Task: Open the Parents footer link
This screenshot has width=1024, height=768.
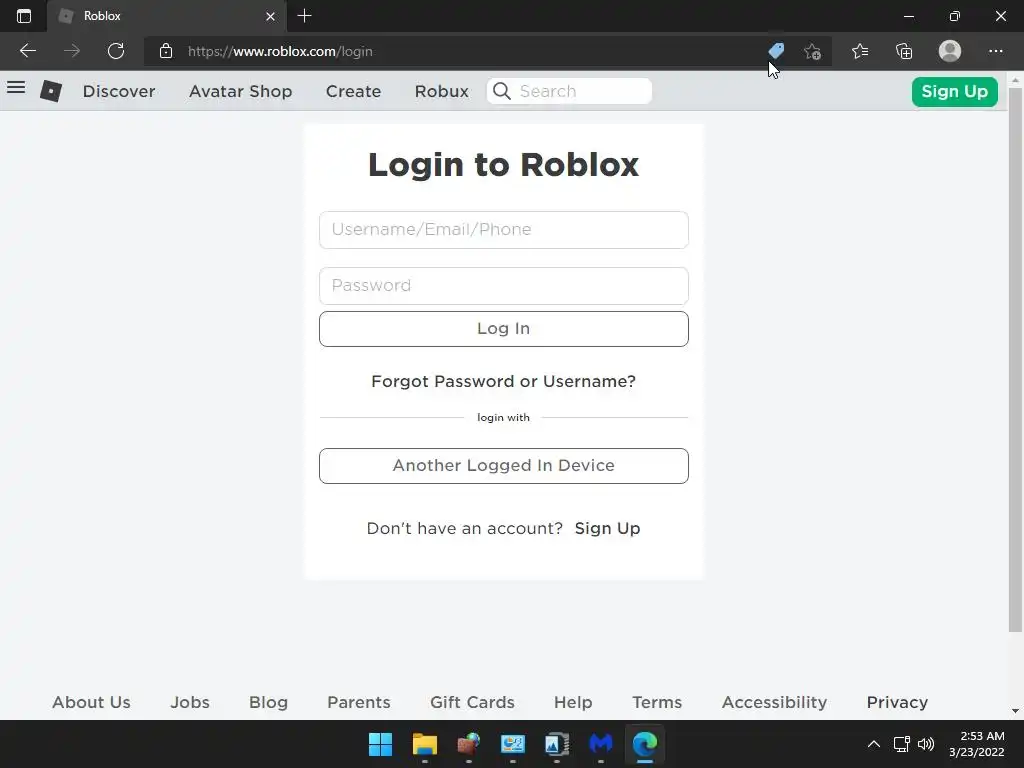Action: (x=359, y=702)
